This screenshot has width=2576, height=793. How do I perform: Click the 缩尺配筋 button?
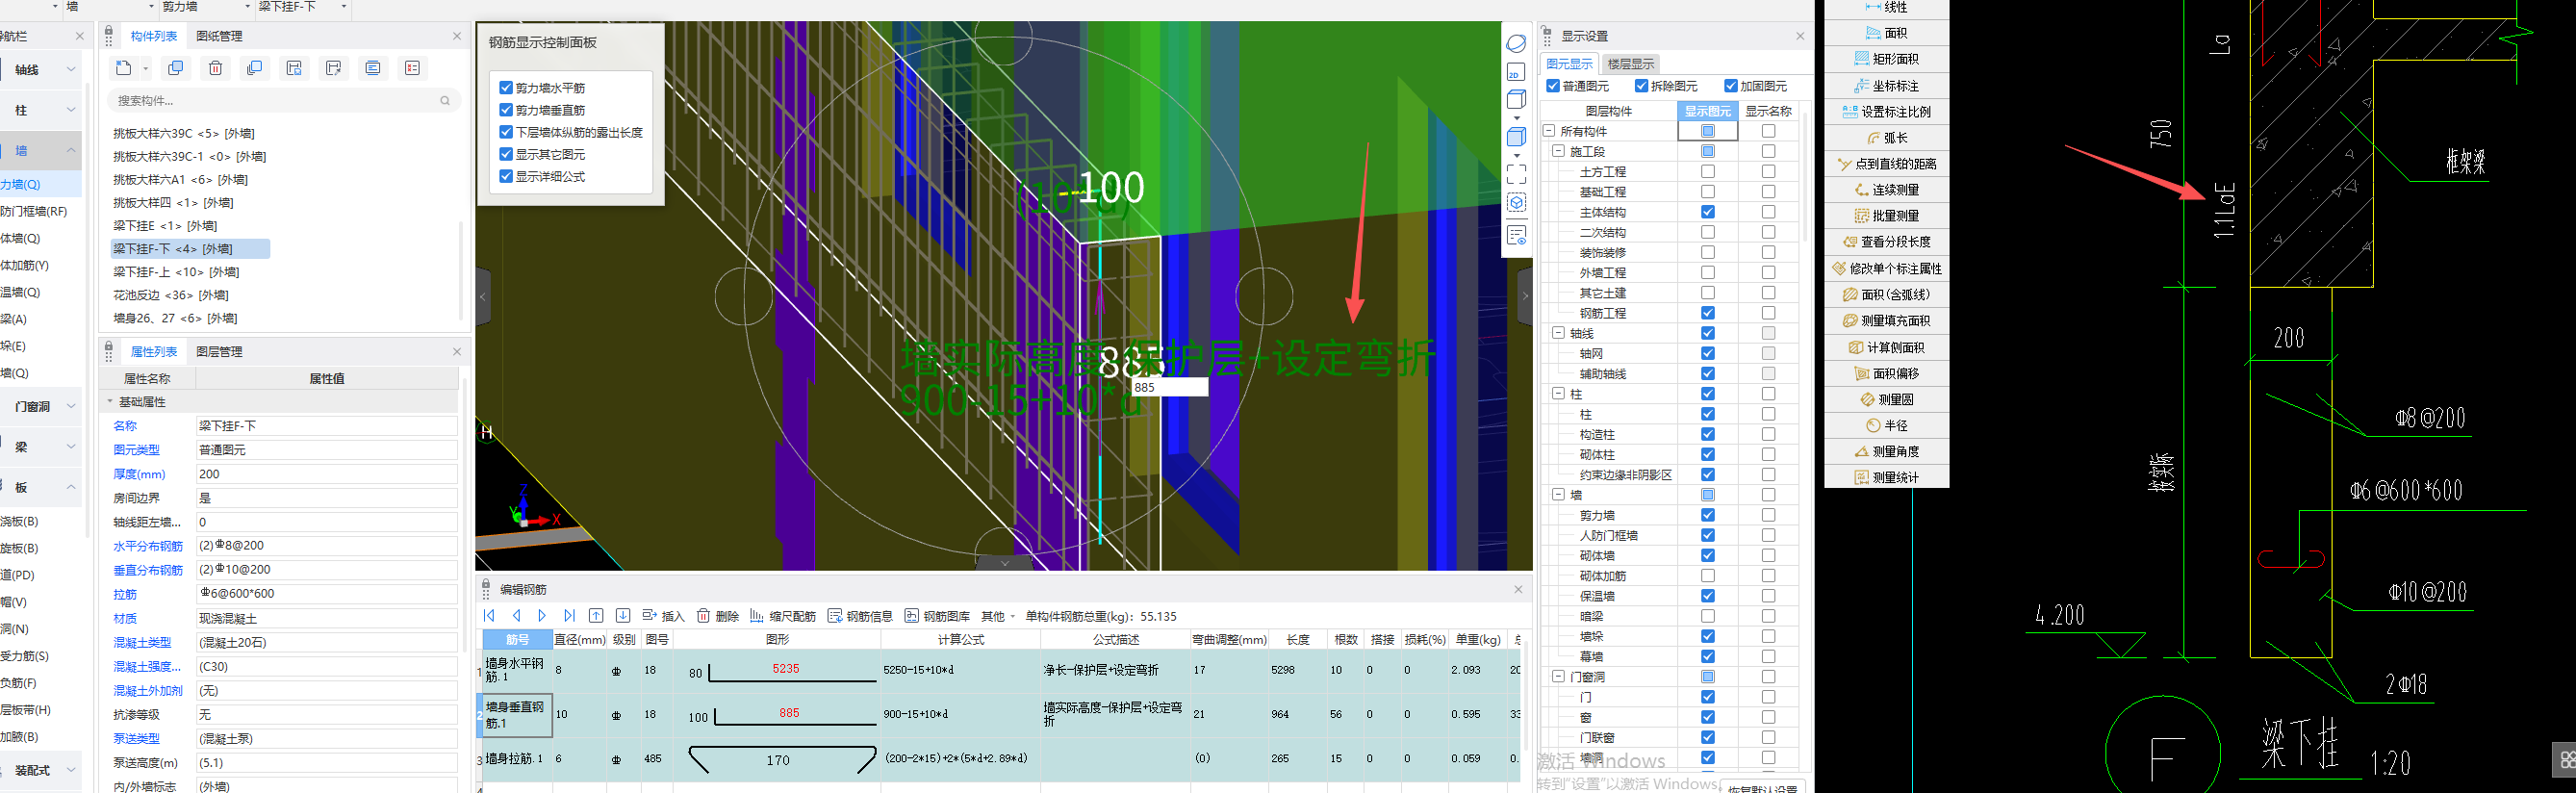click(x=783, y=616)
